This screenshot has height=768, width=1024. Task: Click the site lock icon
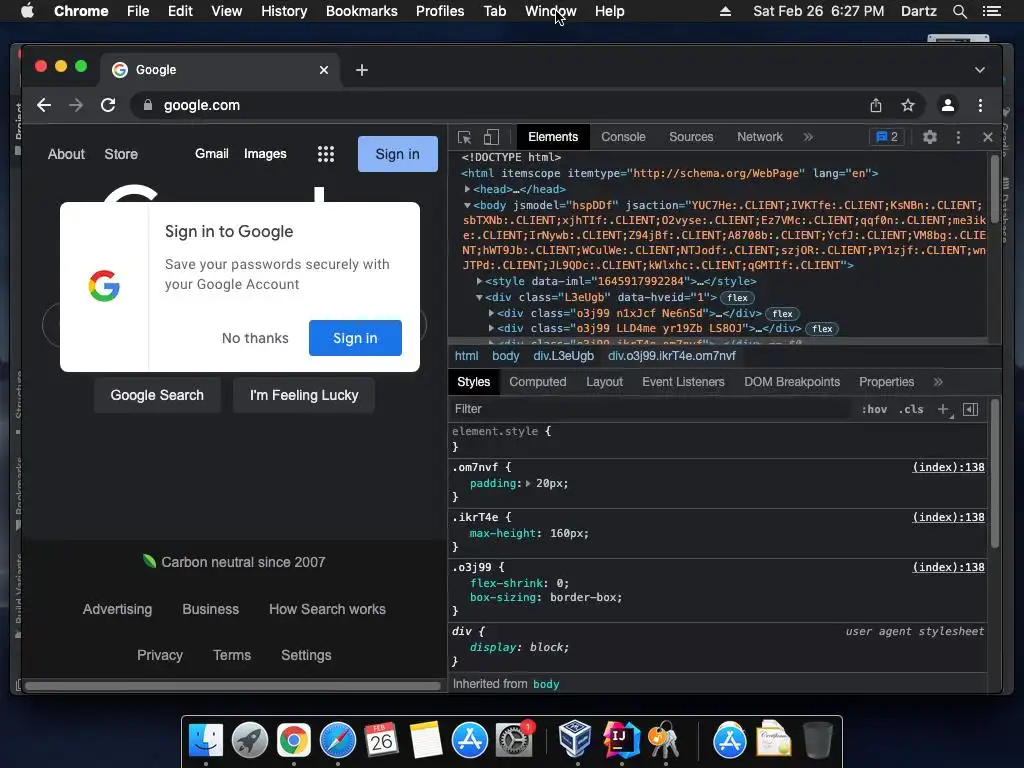[148, 105]
